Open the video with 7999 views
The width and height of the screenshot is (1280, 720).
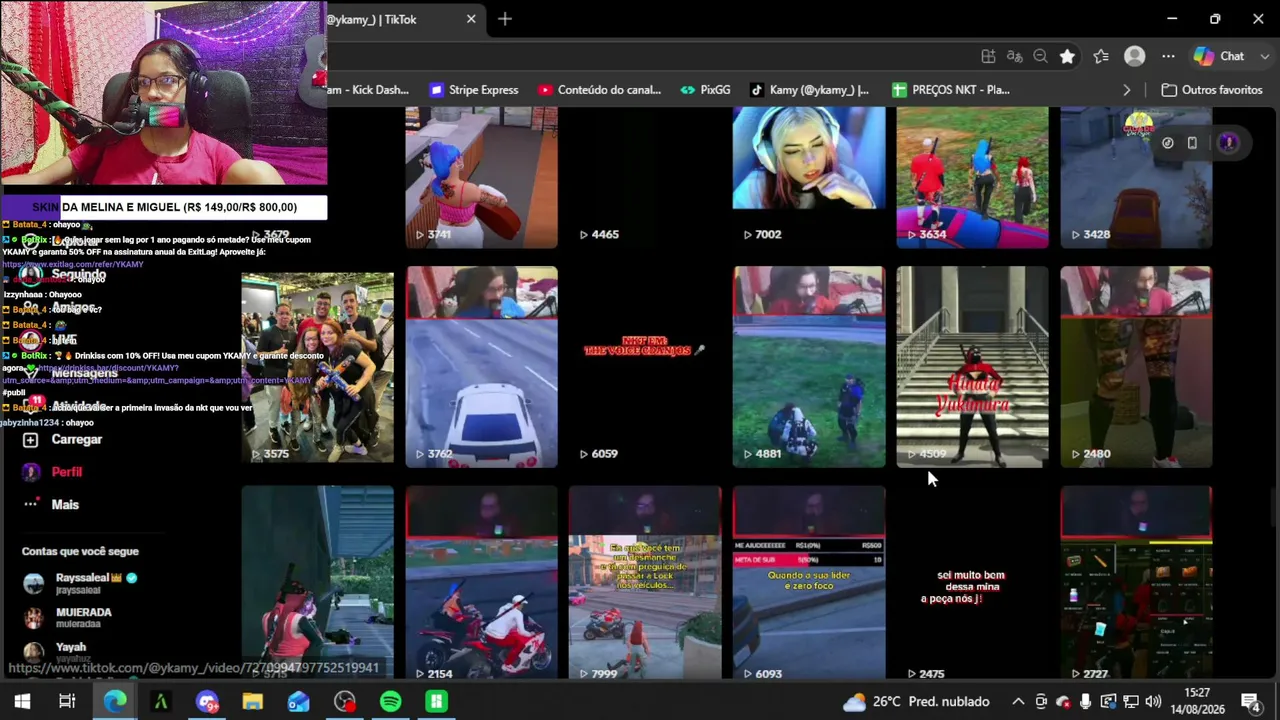click(645, 584)
